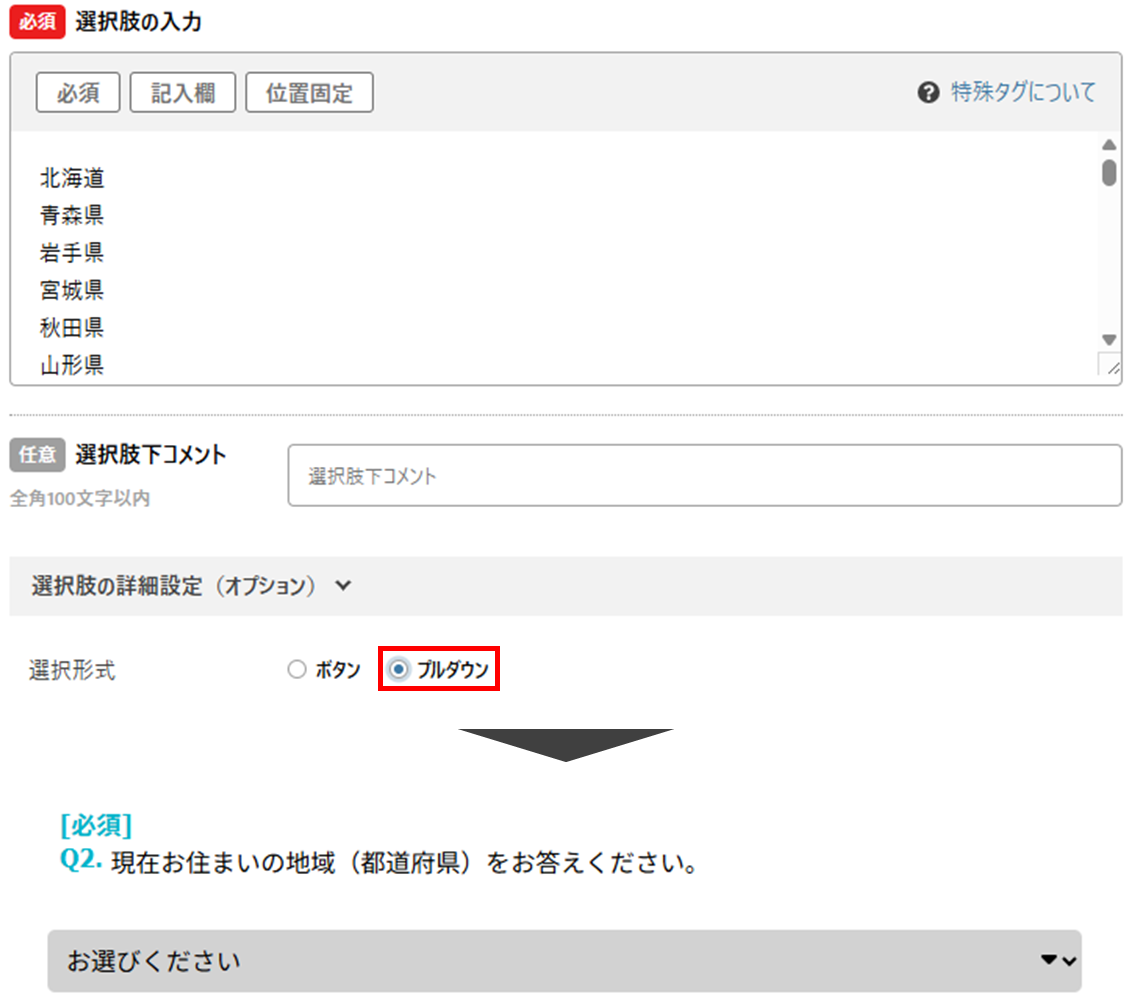Screen dimensions: 1132x1008
Task: Open the お選びください prefecture dropdown
Action: click(564, 961)
